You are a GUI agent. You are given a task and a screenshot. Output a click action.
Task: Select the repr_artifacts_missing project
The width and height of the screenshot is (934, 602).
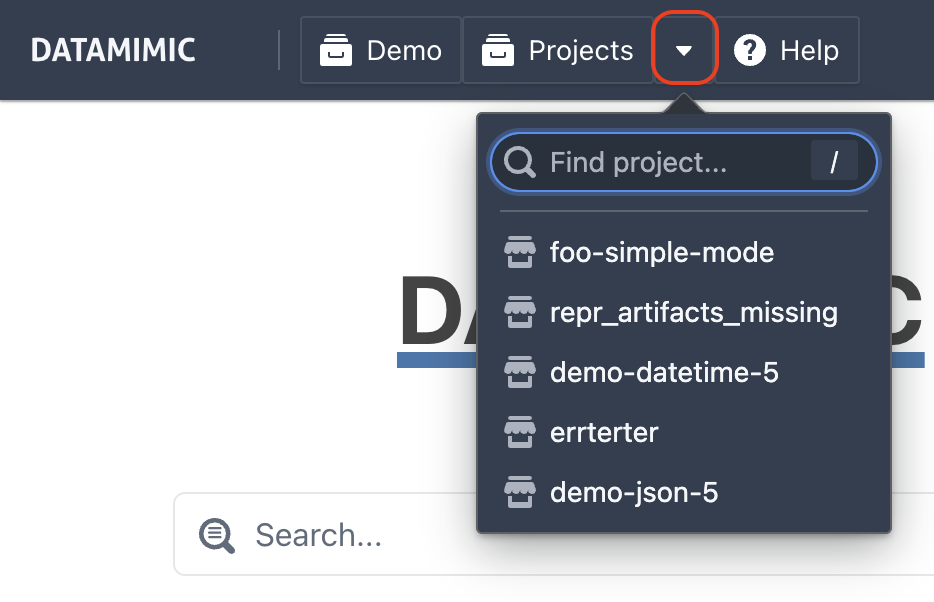point(684,313)
